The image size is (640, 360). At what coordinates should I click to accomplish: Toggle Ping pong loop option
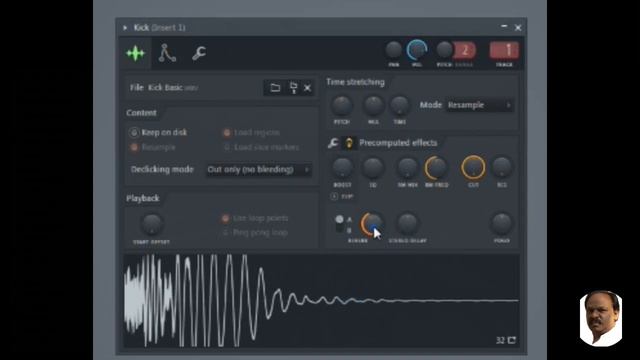coord(225,233)
